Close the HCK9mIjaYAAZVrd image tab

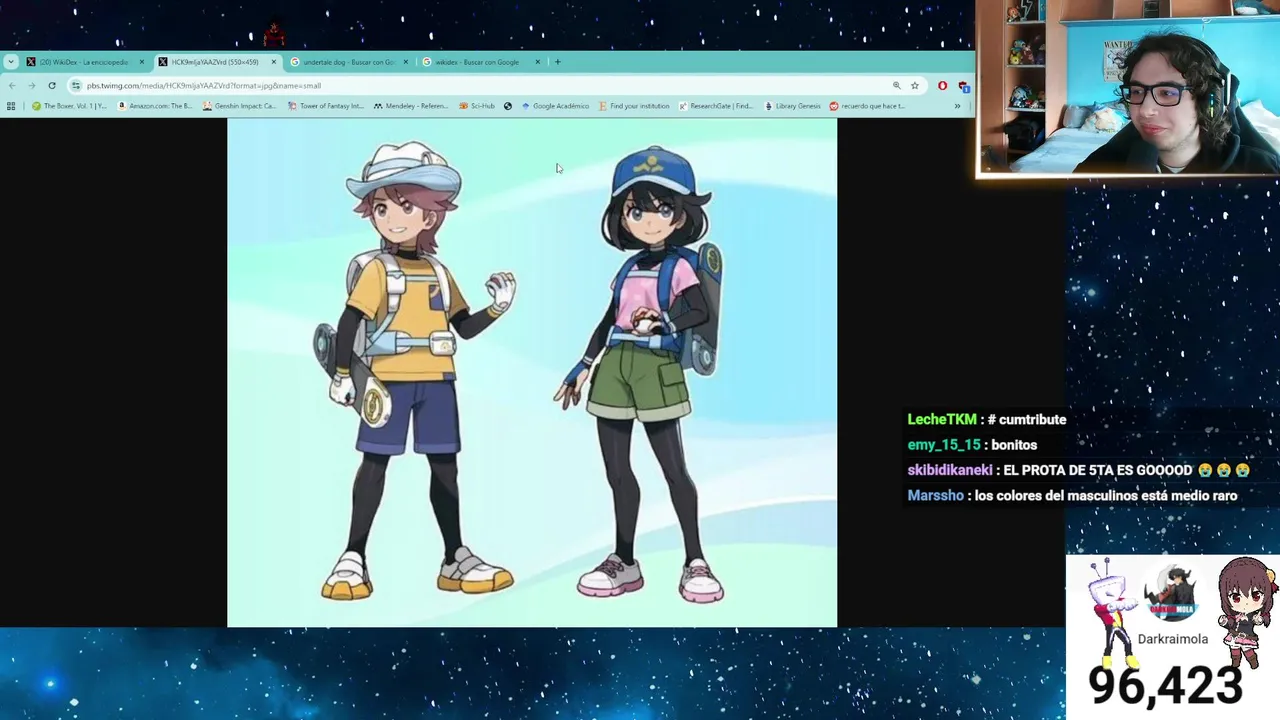pos(274,62)
